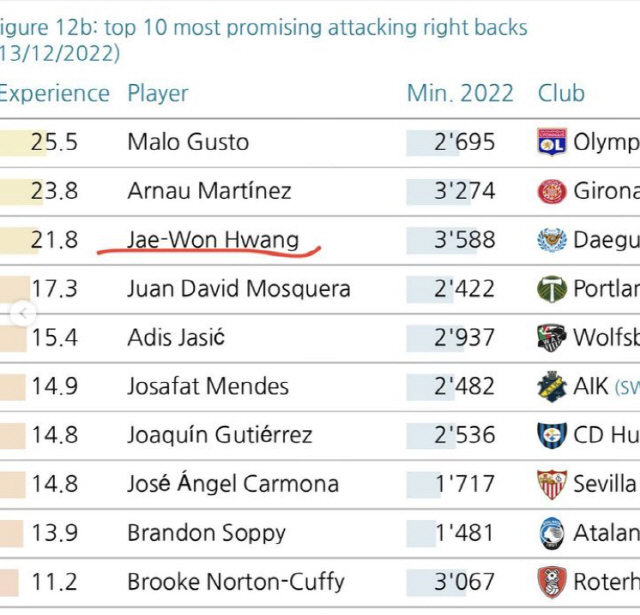Click the Daegu club crest icon
The height and width of the screenshot is (615, 640).
(552, 240)
